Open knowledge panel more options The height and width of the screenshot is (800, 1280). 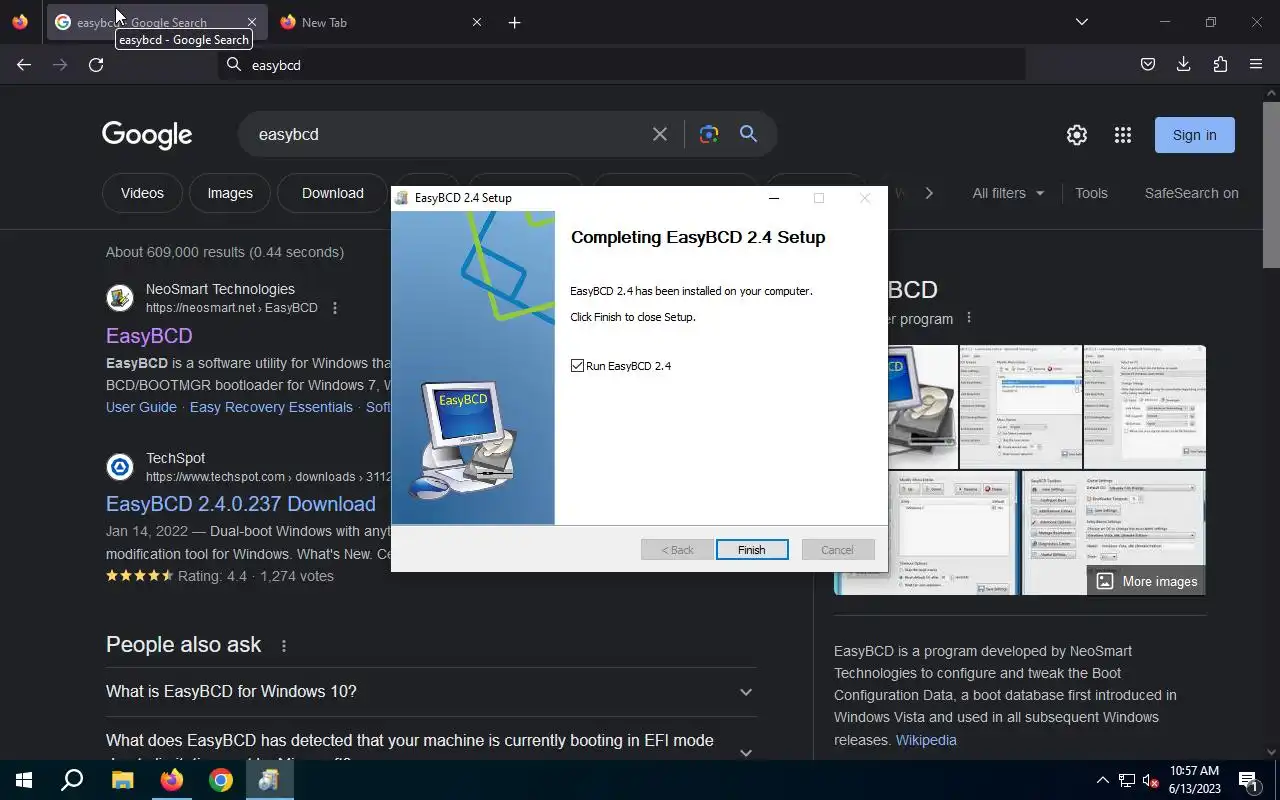tap(968, 318)
